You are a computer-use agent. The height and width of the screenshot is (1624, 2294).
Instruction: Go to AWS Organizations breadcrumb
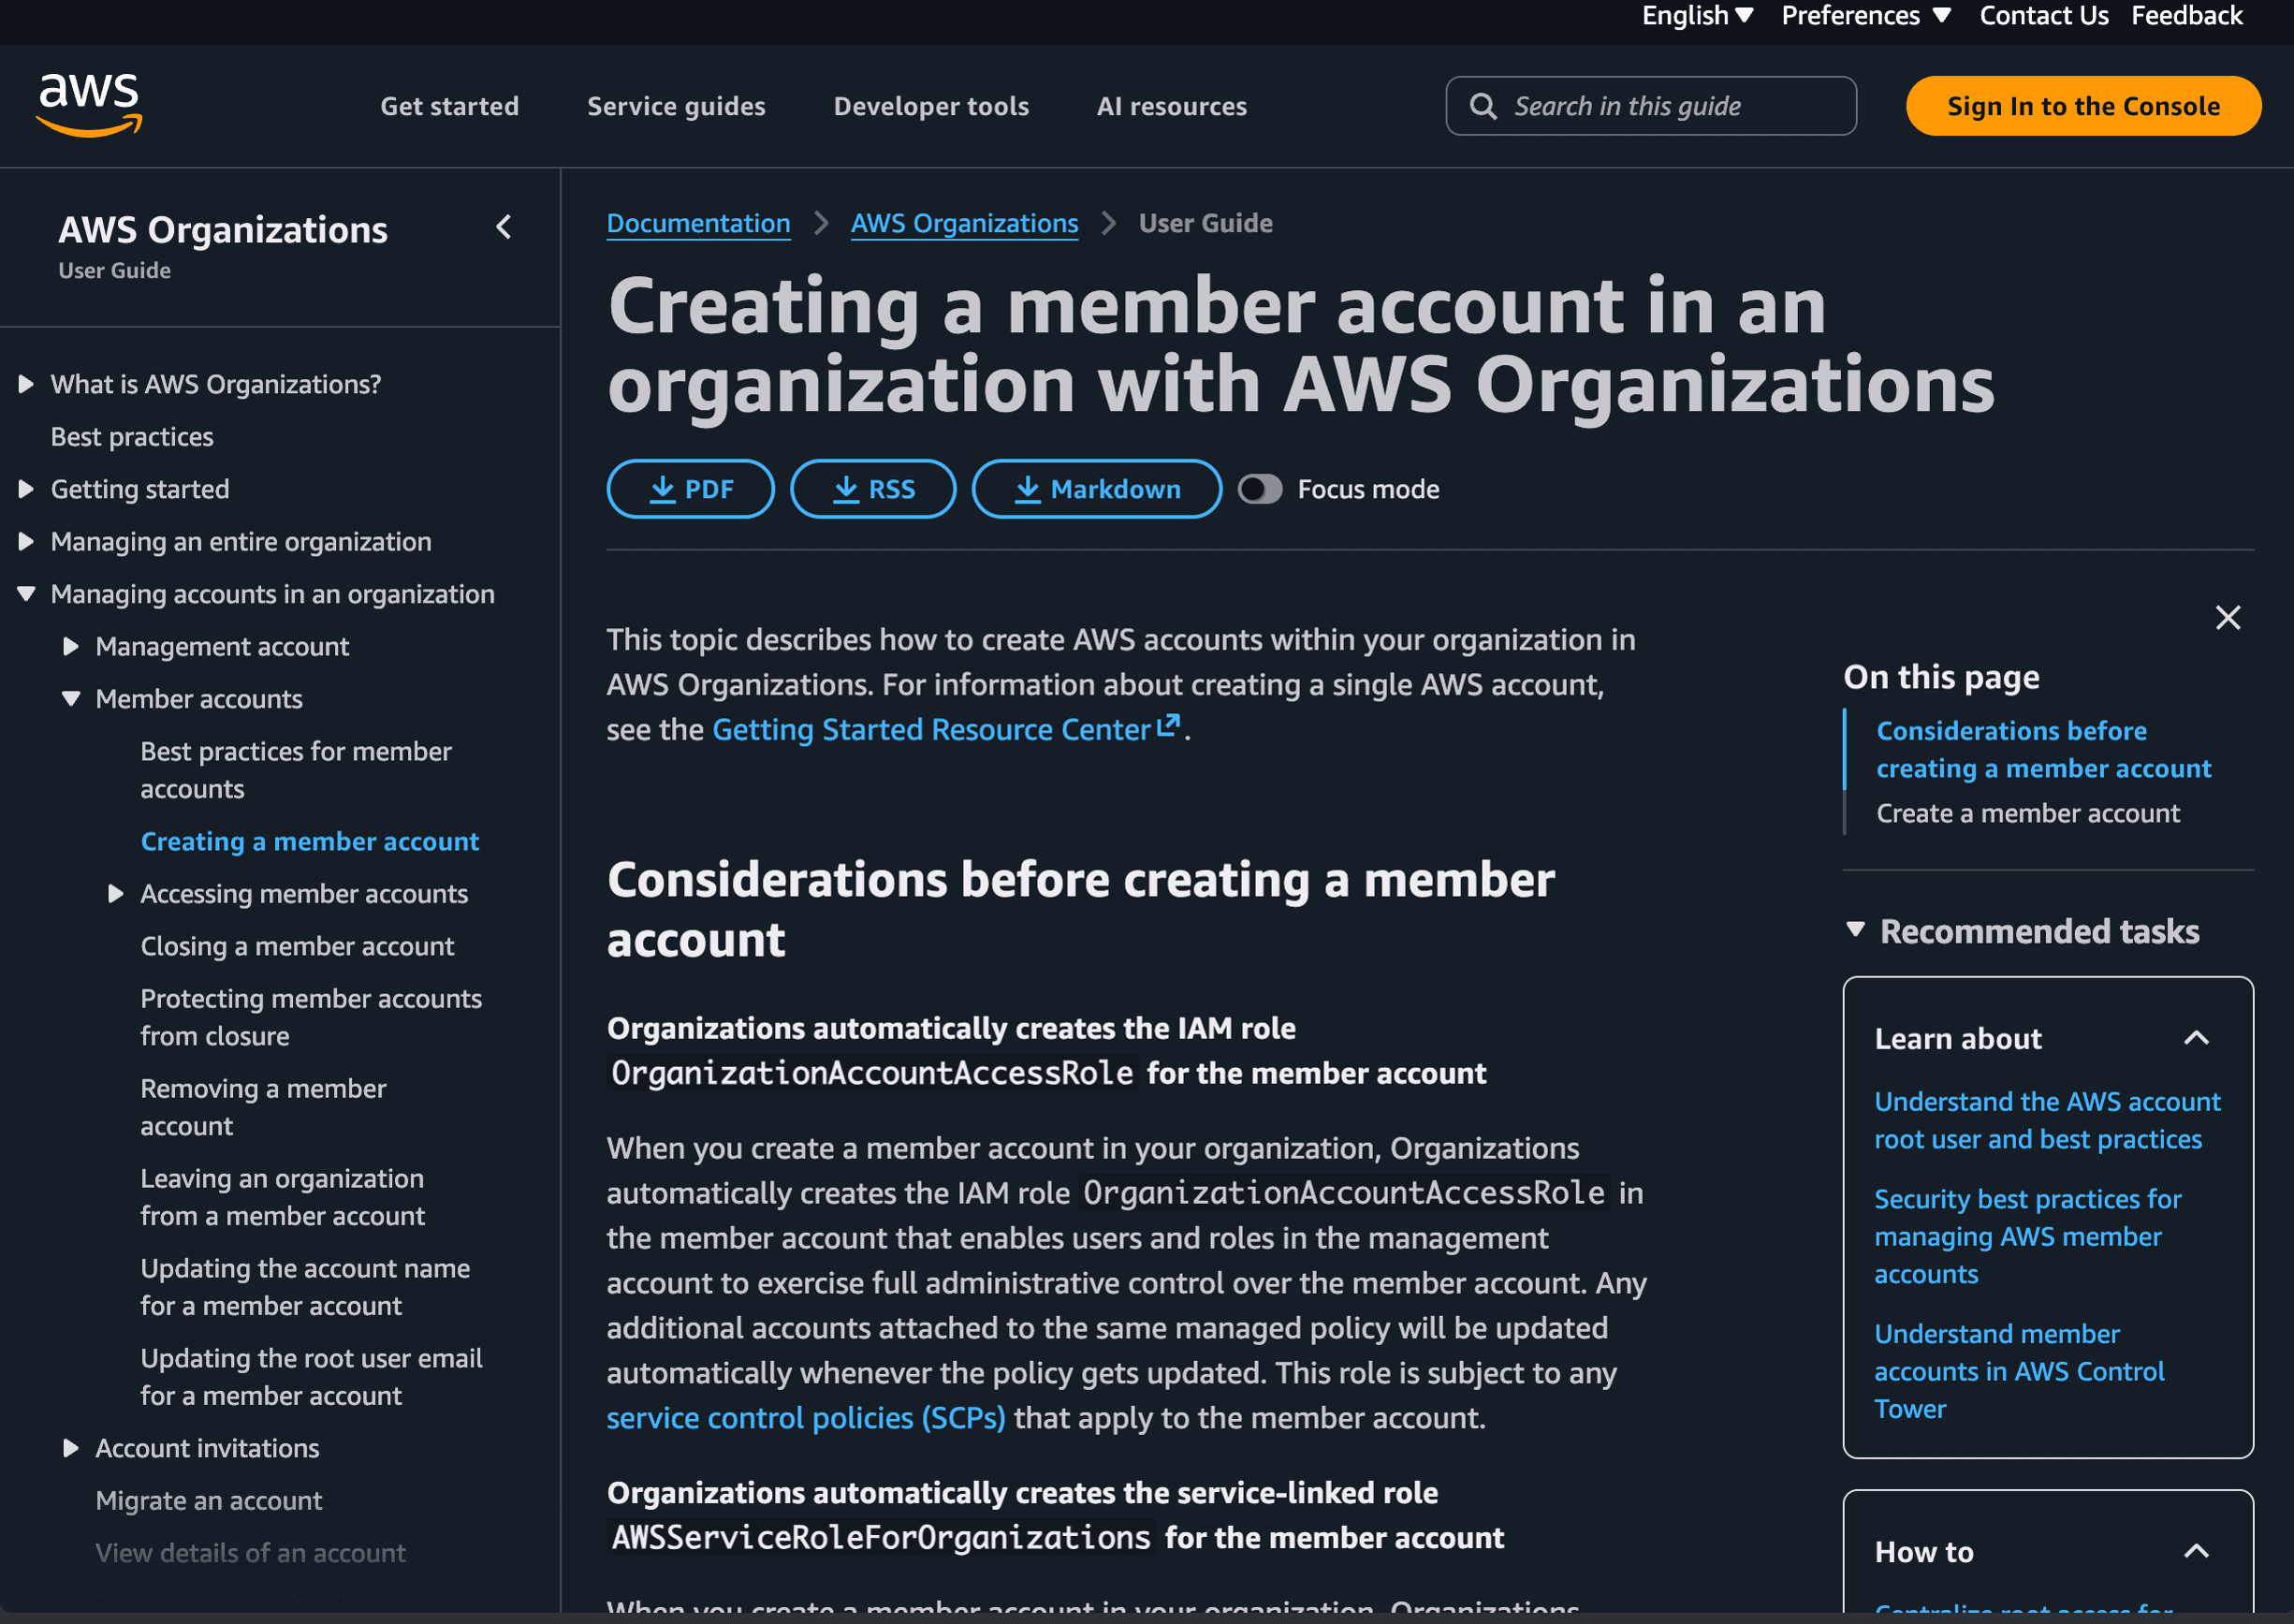tap(964, 223)
